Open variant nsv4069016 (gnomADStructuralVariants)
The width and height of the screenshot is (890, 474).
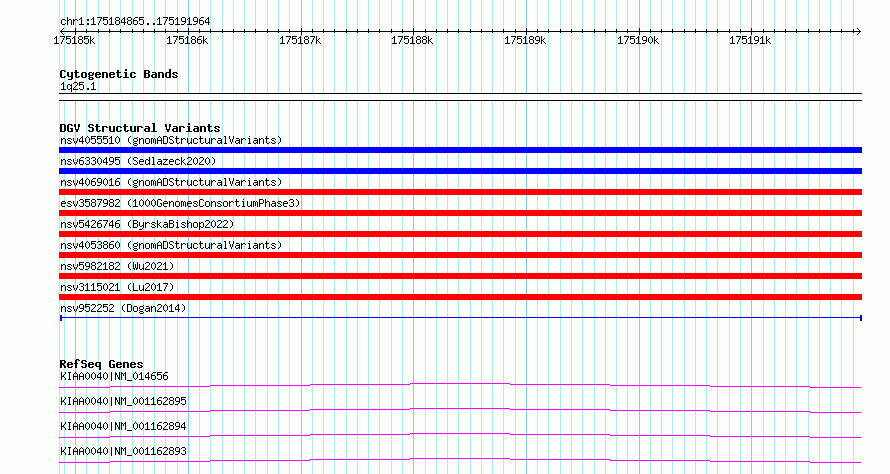point(171,182)
